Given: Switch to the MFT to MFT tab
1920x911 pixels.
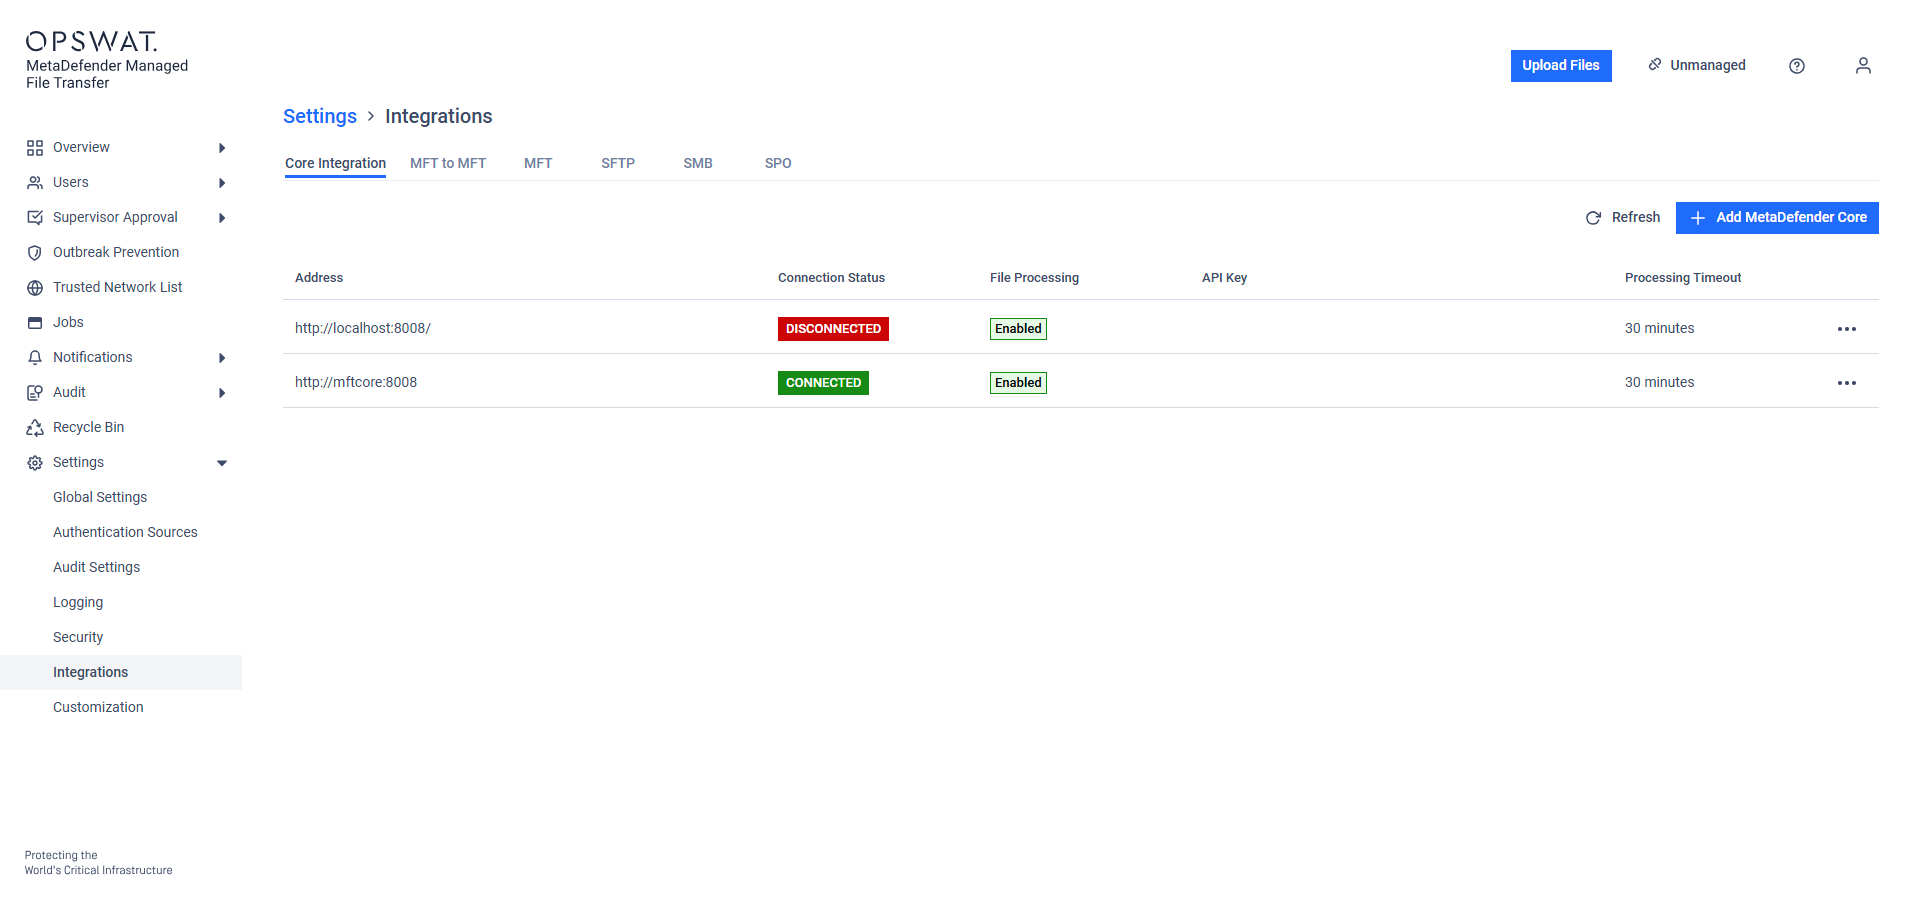Looking at the screenshot, I should [x=448, y=163].
